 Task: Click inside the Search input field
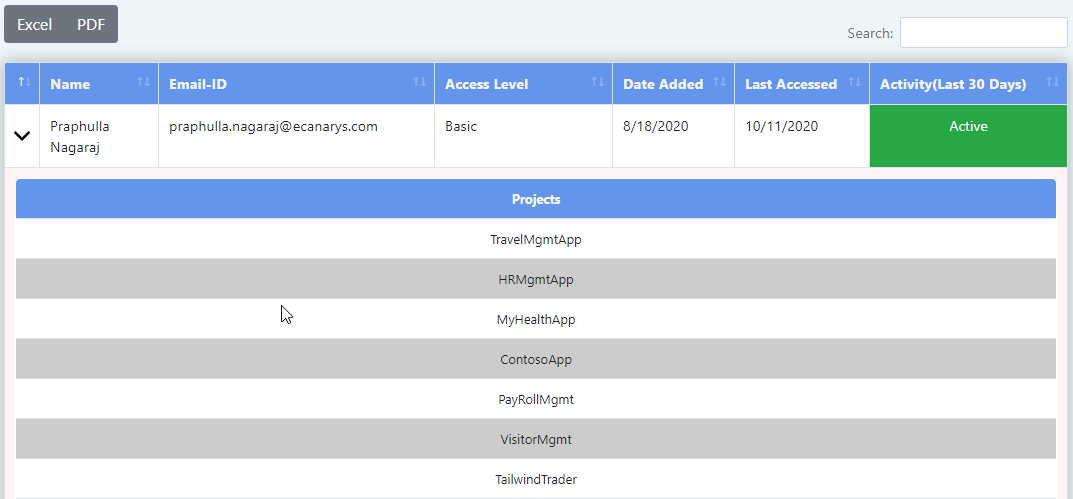983,33
